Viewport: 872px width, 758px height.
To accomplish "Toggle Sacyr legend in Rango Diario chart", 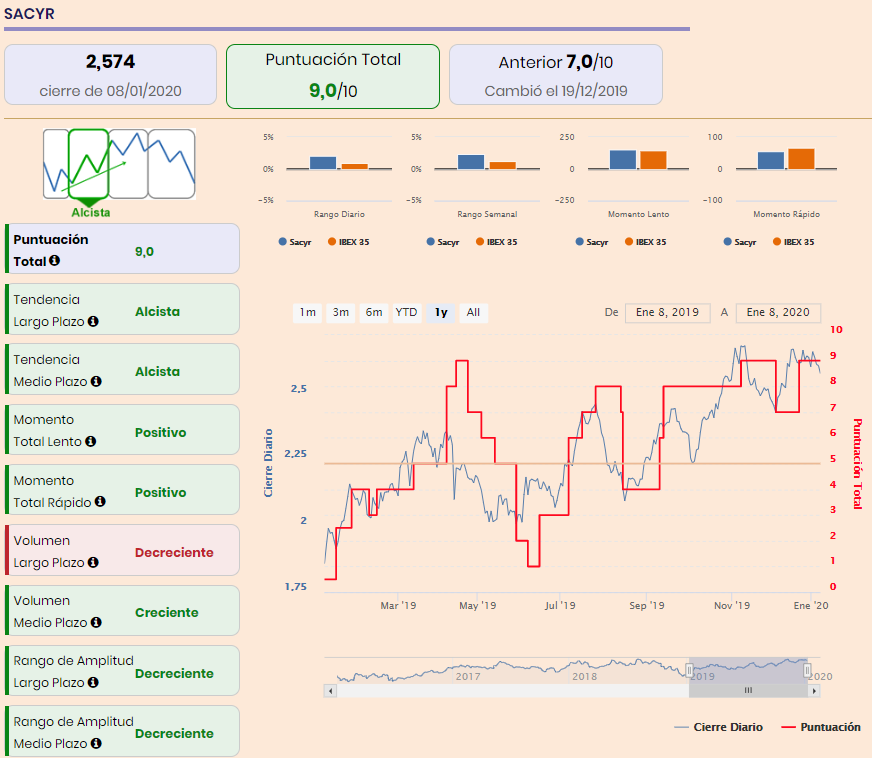I will click(x=295, y=242).
